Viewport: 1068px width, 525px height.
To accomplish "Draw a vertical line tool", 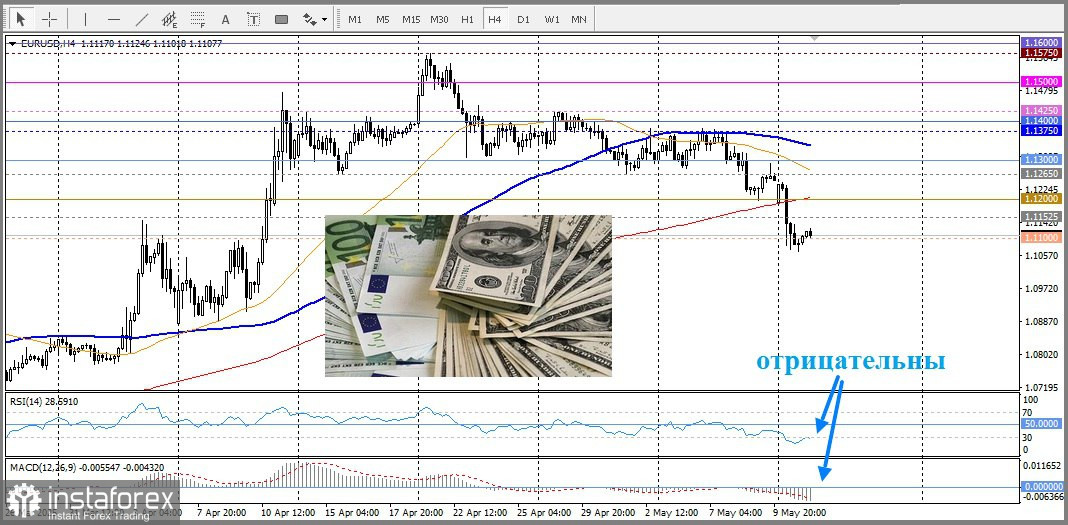I will (85, 19).
